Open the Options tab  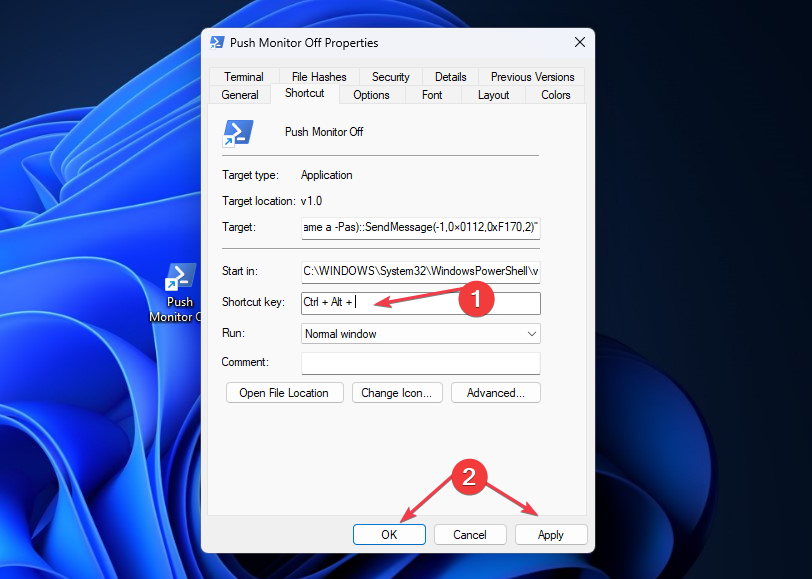371,95
